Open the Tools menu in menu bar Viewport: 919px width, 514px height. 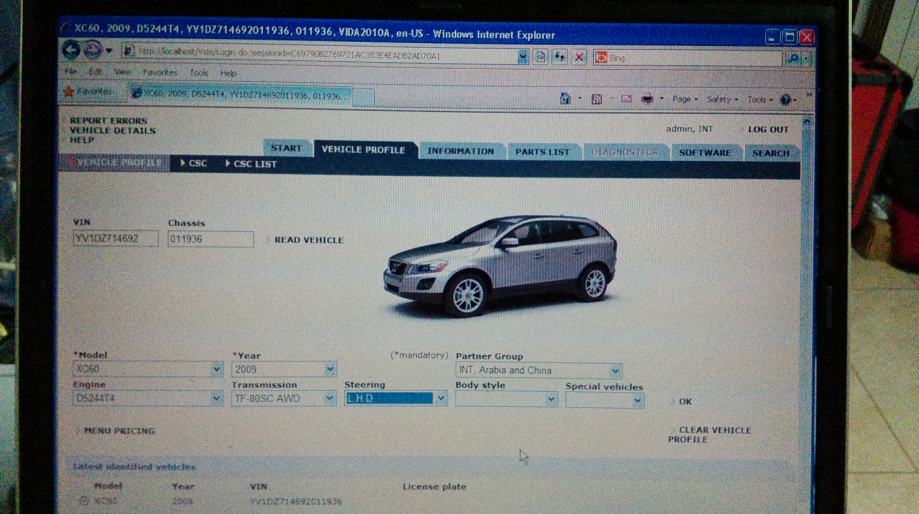coord(199,73)
